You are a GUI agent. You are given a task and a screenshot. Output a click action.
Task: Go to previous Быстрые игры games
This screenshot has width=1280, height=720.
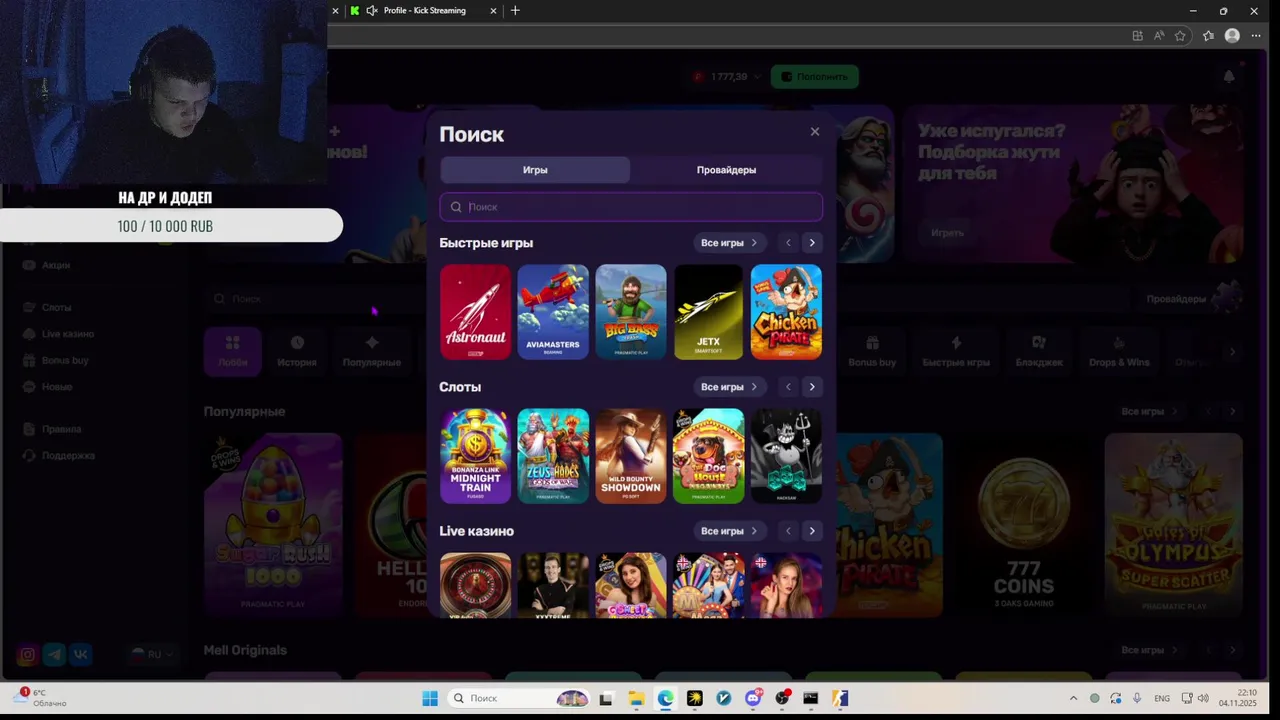click(788, 243)
